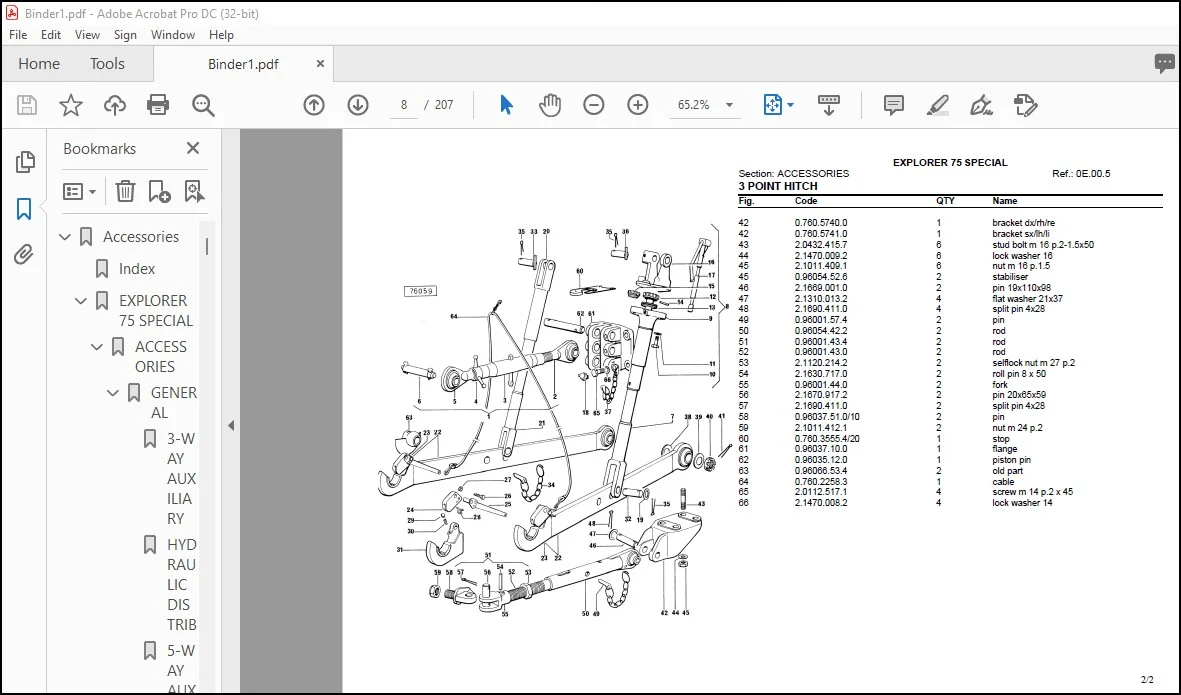Open the bookmark options menu dropdown
This screenshot has height=695, width=1181.
(80, 191)
